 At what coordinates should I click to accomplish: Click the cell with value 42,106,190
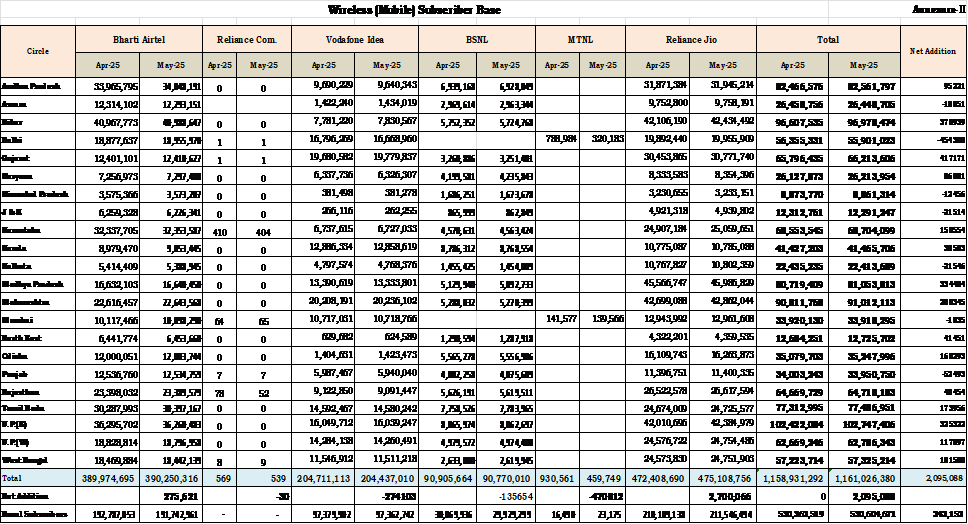[x=657, y=121]
